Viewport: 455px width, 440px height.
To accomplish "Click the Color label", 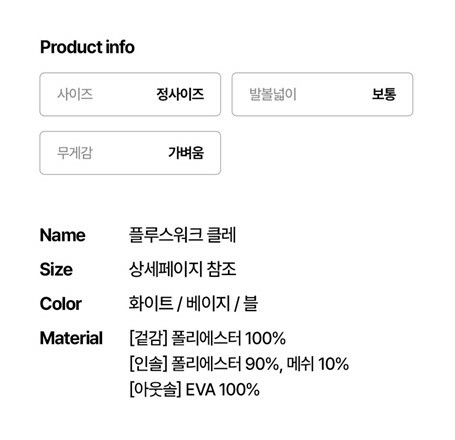I will click(x=61, y=304).
